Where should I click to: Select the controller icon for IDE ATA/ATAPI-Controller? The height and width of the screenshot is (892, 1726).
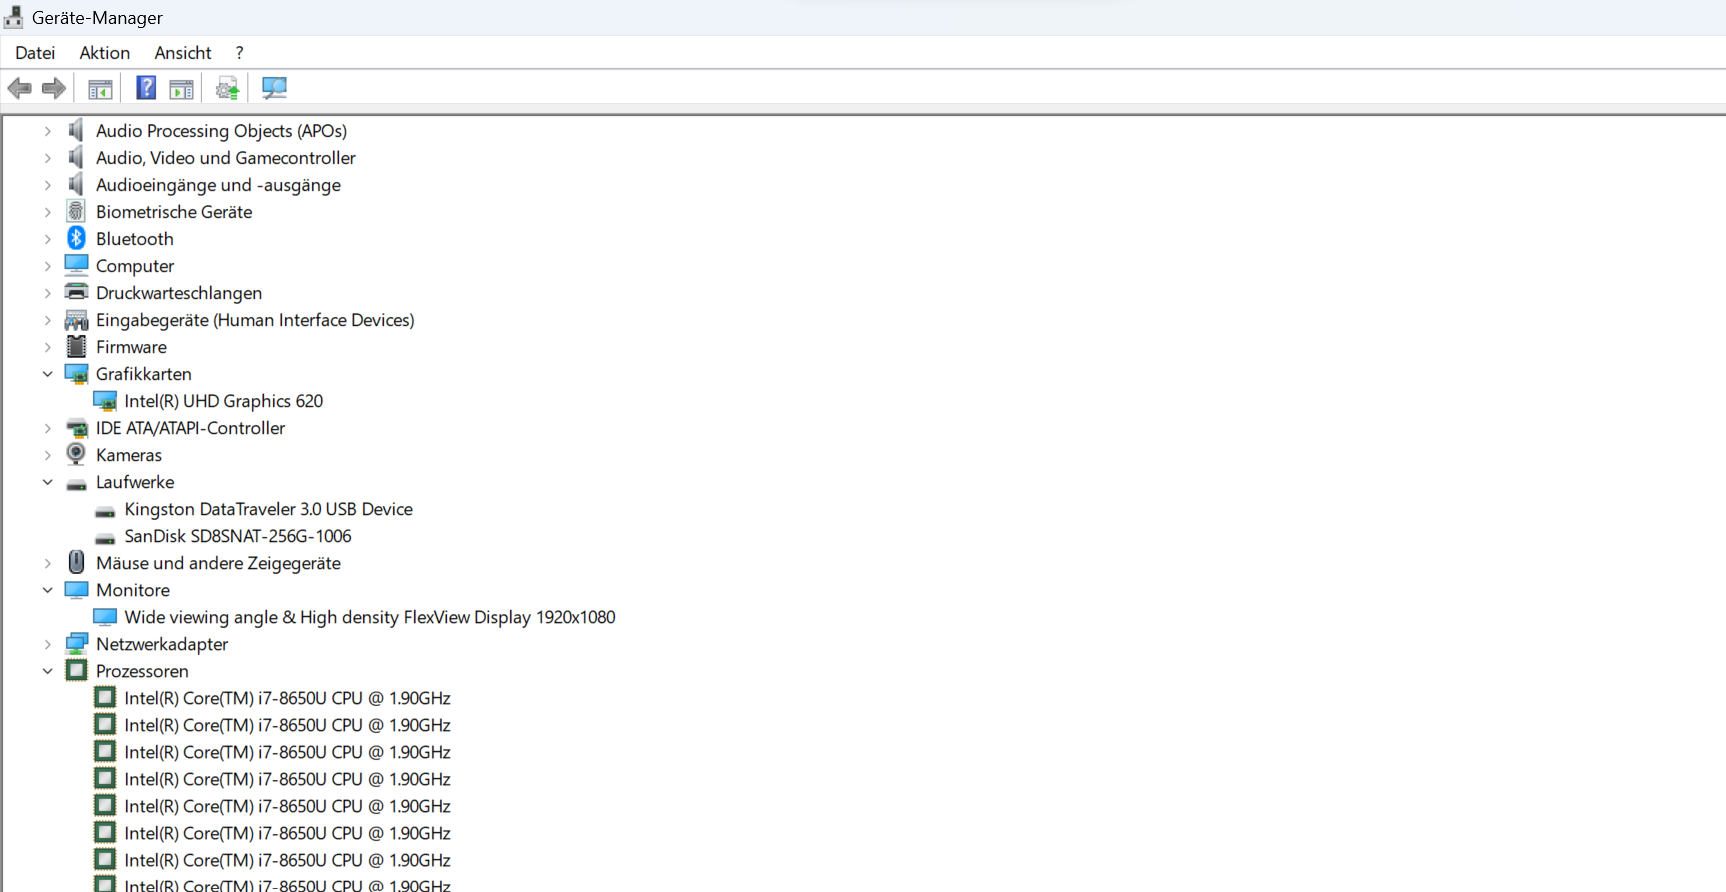(x=76, y=428)
